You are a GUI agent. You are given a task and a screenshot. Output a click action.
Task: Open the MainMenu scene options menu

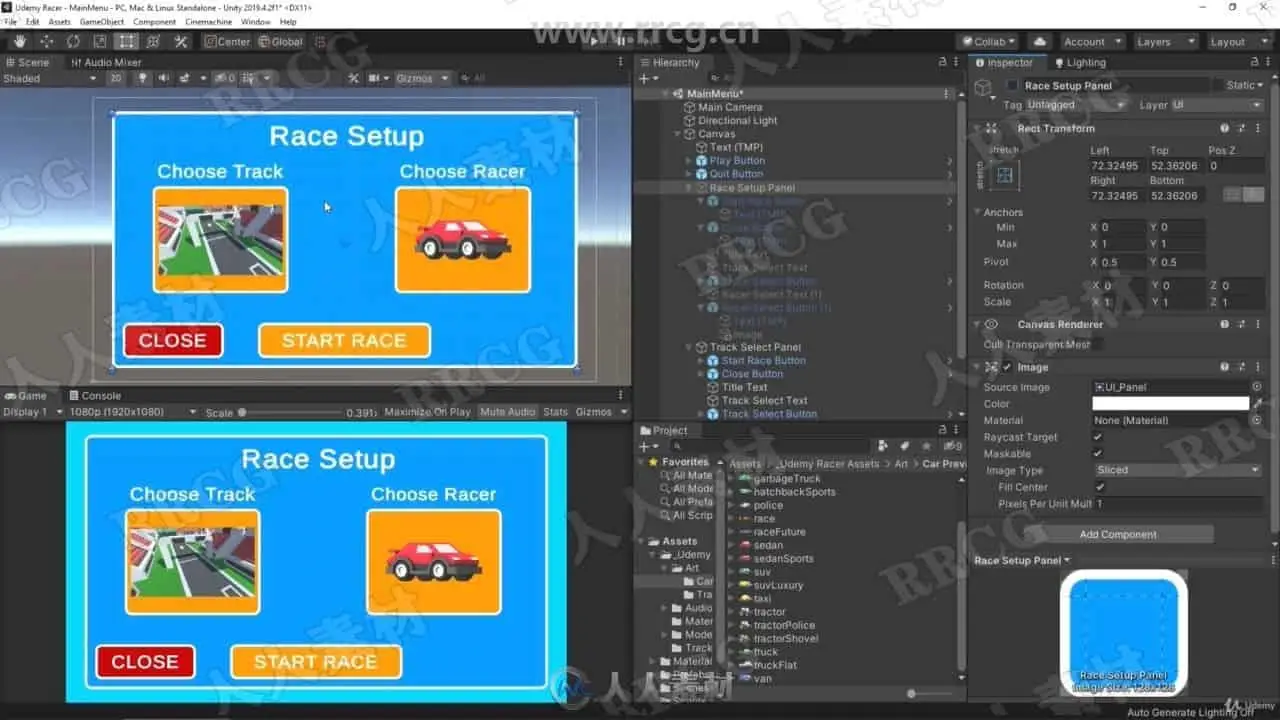point(946,94)
